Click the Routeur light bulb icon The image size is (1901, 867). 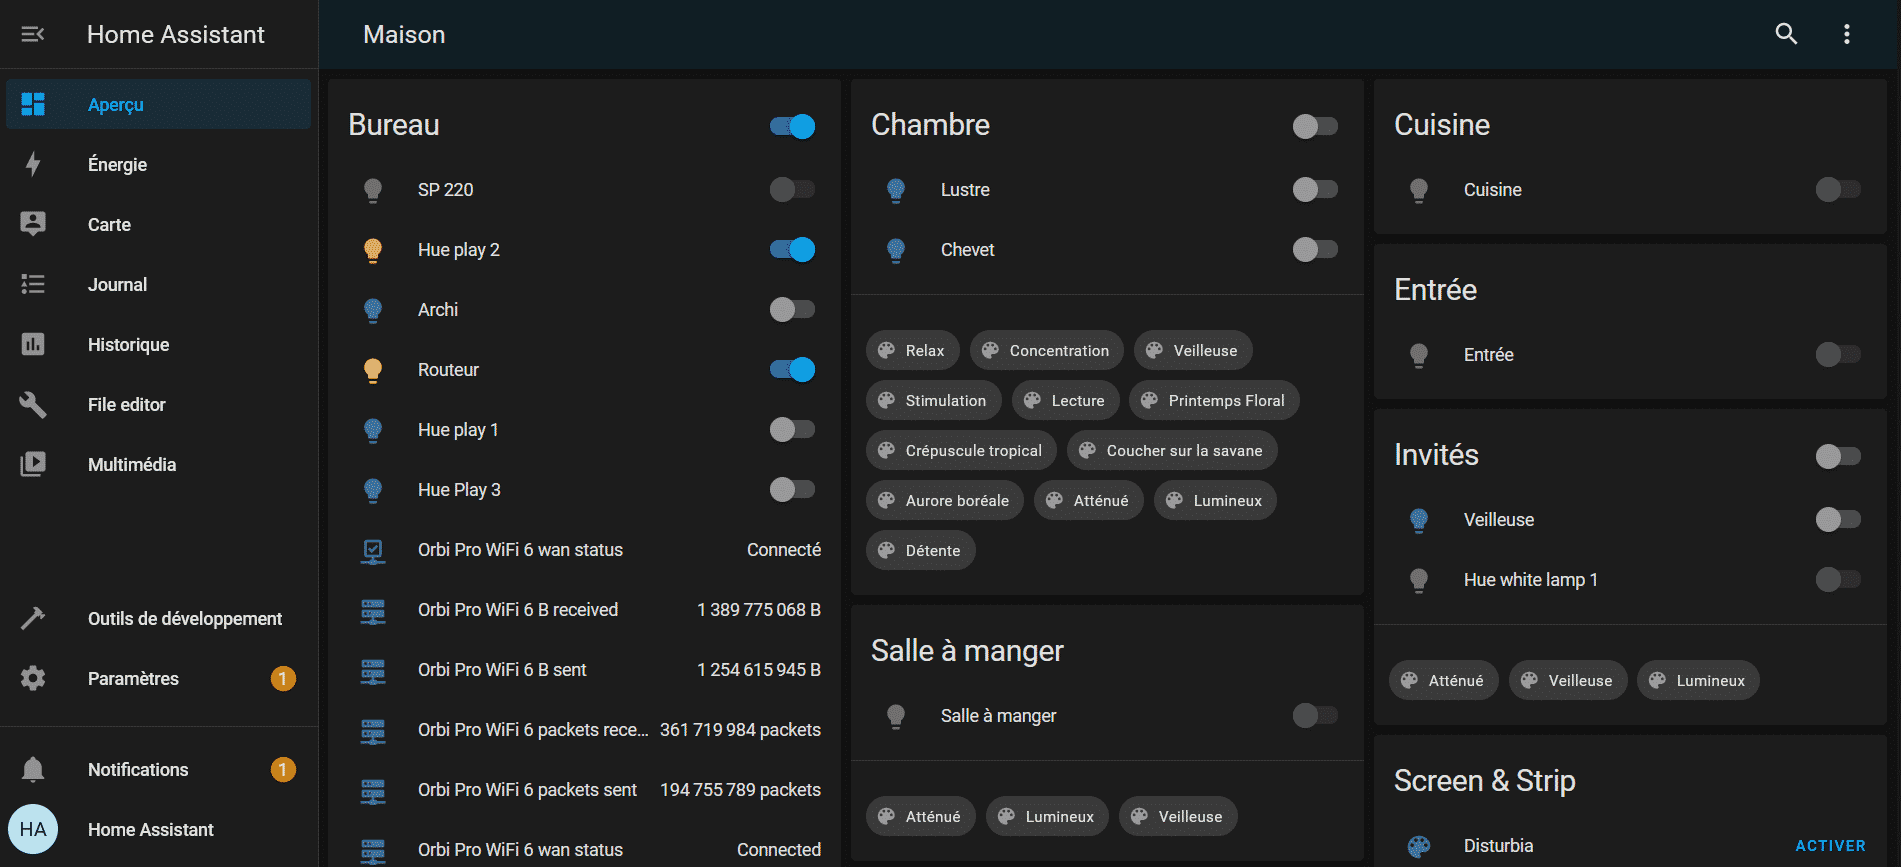pos(373,370)
